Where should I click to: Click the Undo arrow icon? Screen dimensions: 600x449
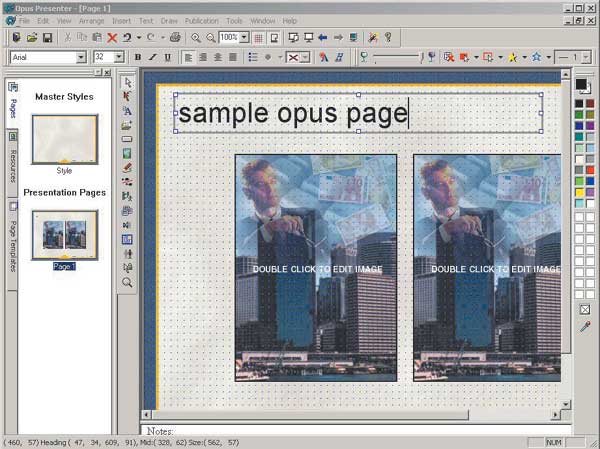point(127,38)
